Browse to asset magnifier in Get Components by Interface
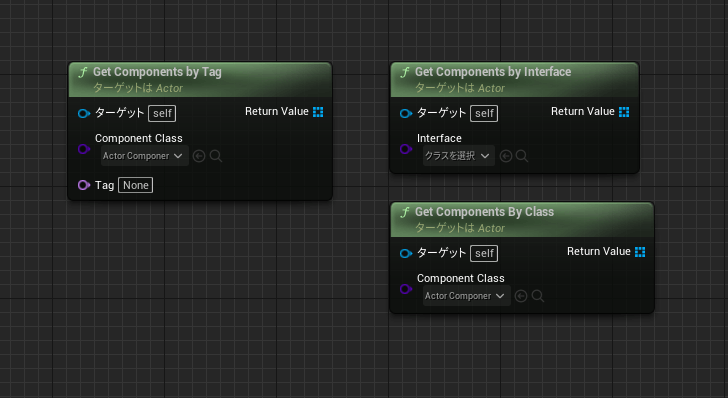 (522, 156)
